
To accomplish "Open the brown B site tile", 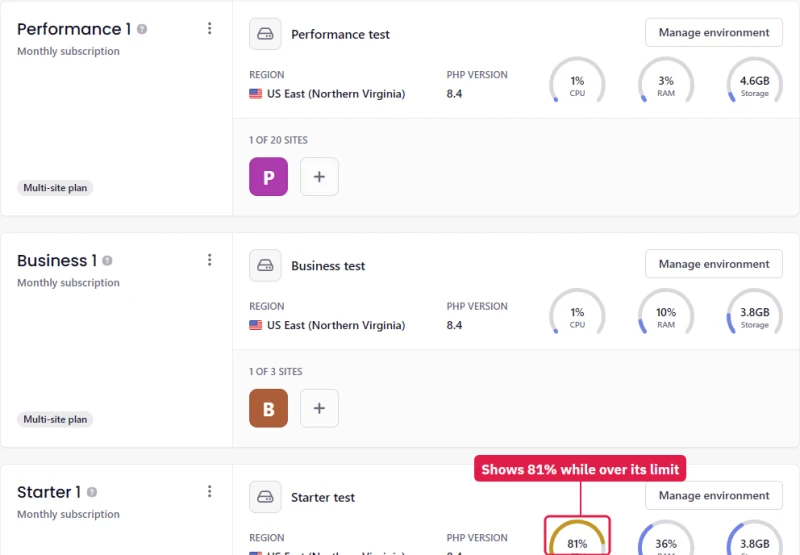I will [x=268, y=408].
